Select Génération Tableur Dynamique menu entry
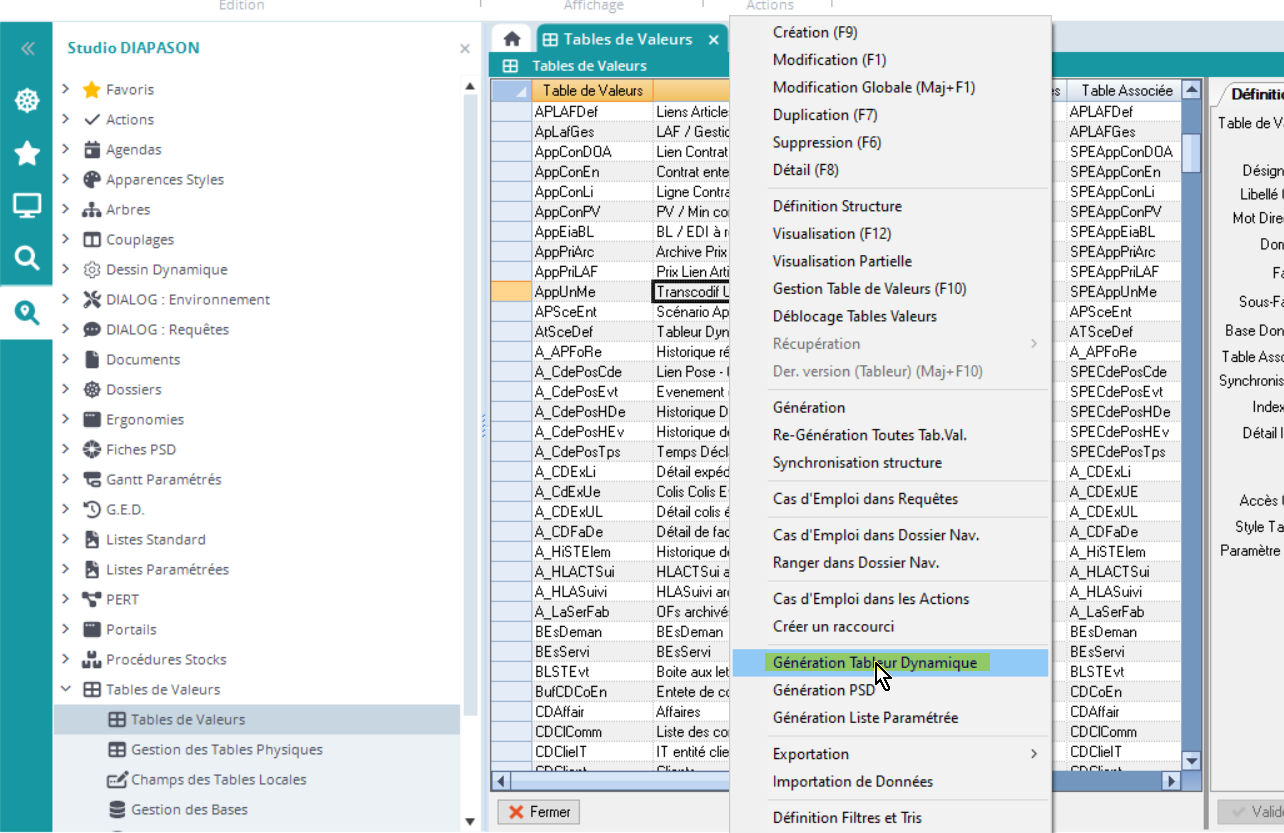 coord(875,663)
